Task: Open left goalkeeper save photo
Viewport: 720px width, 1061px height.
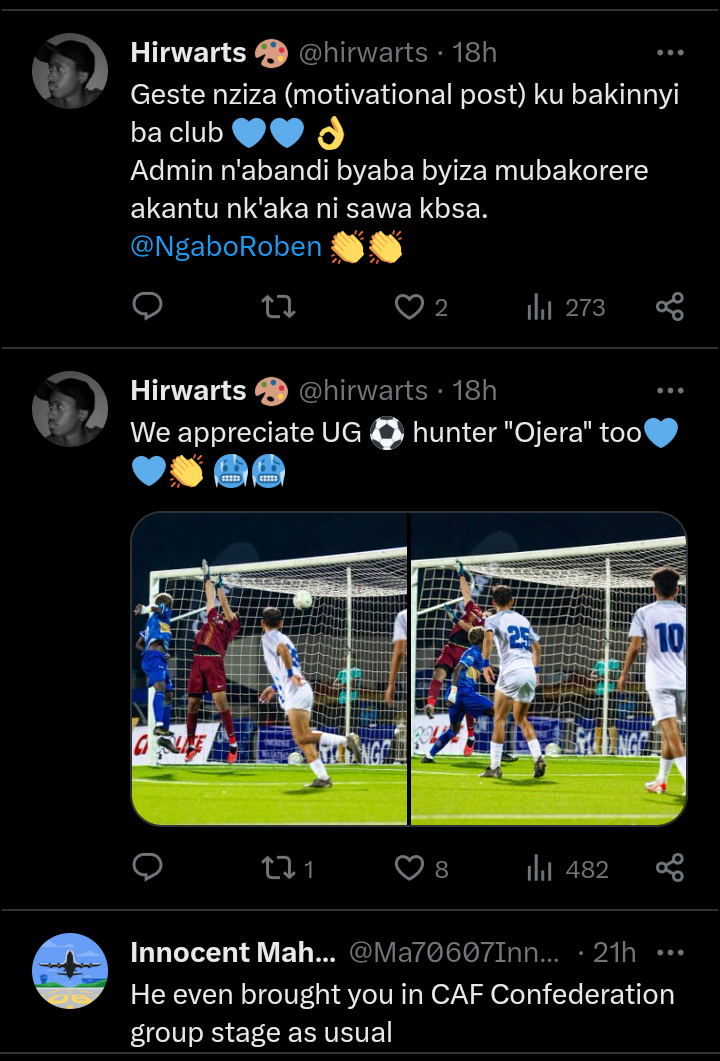Action: [269, 668]
